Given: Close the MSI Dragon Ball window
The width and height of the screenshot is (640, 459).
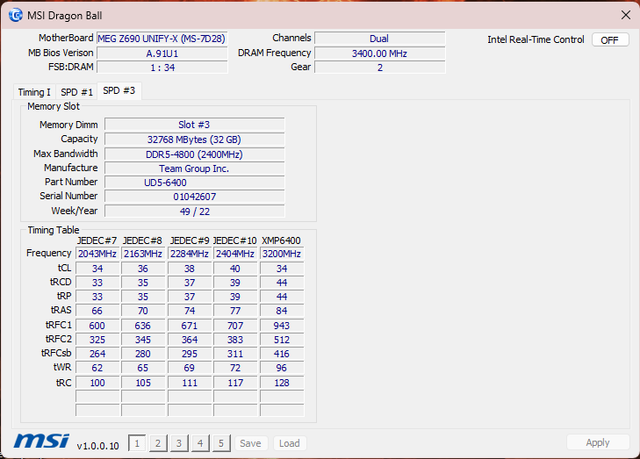Looking at the screenshot, I should [x=625, y=15].
